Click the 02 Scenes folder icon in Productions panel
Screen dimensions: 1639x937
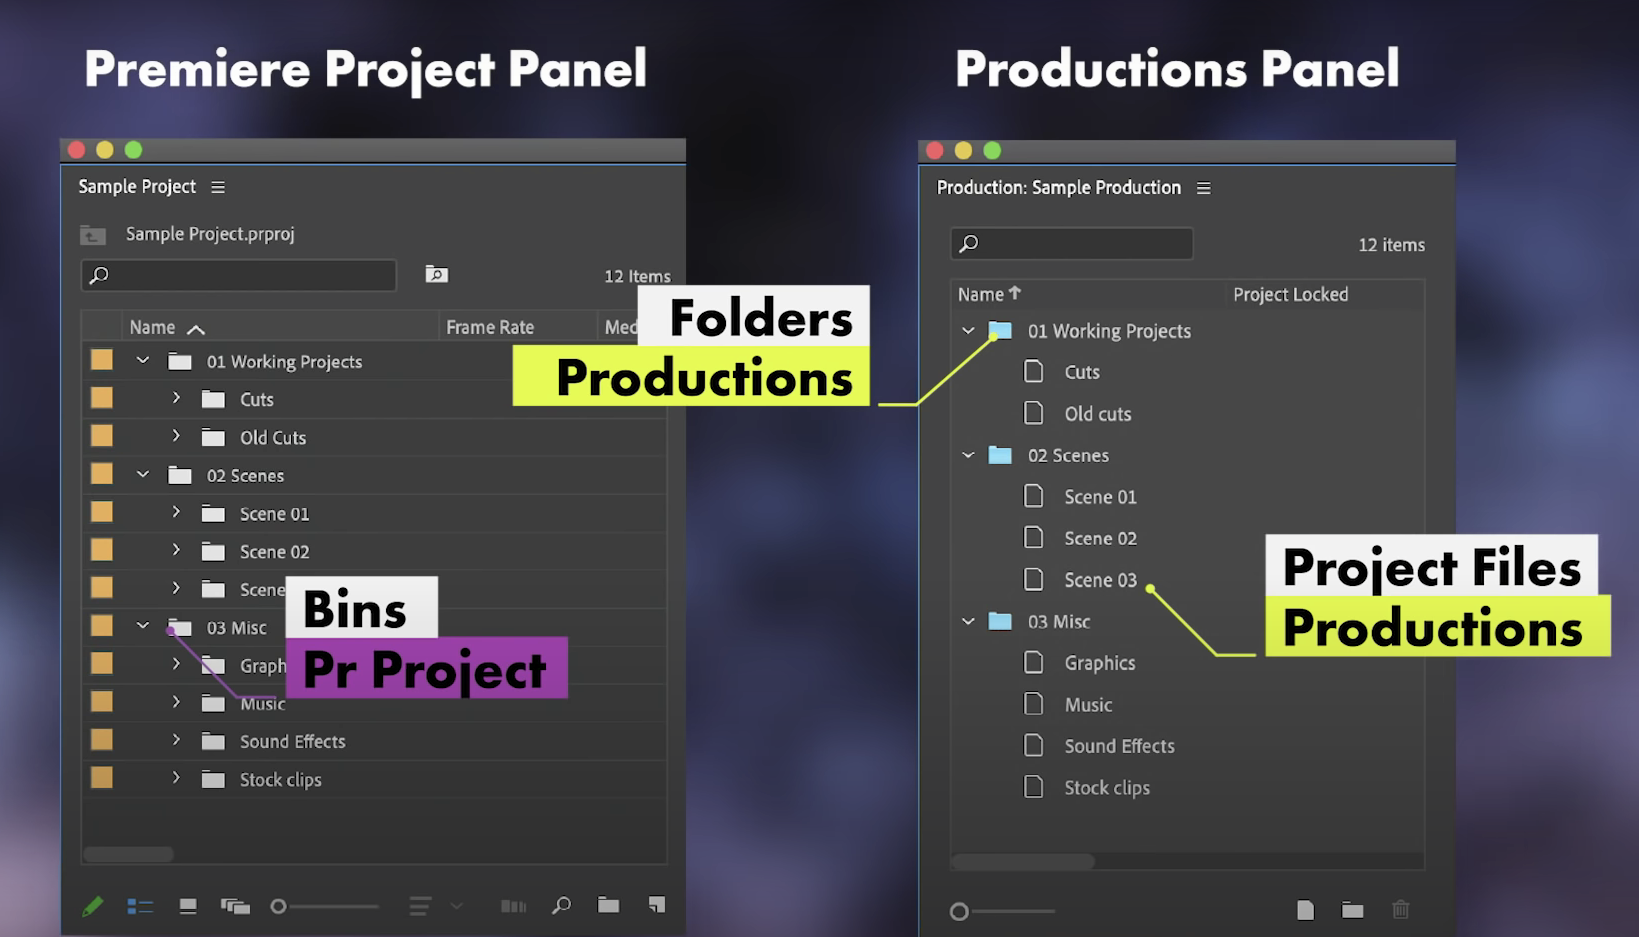pos(1000,456)
